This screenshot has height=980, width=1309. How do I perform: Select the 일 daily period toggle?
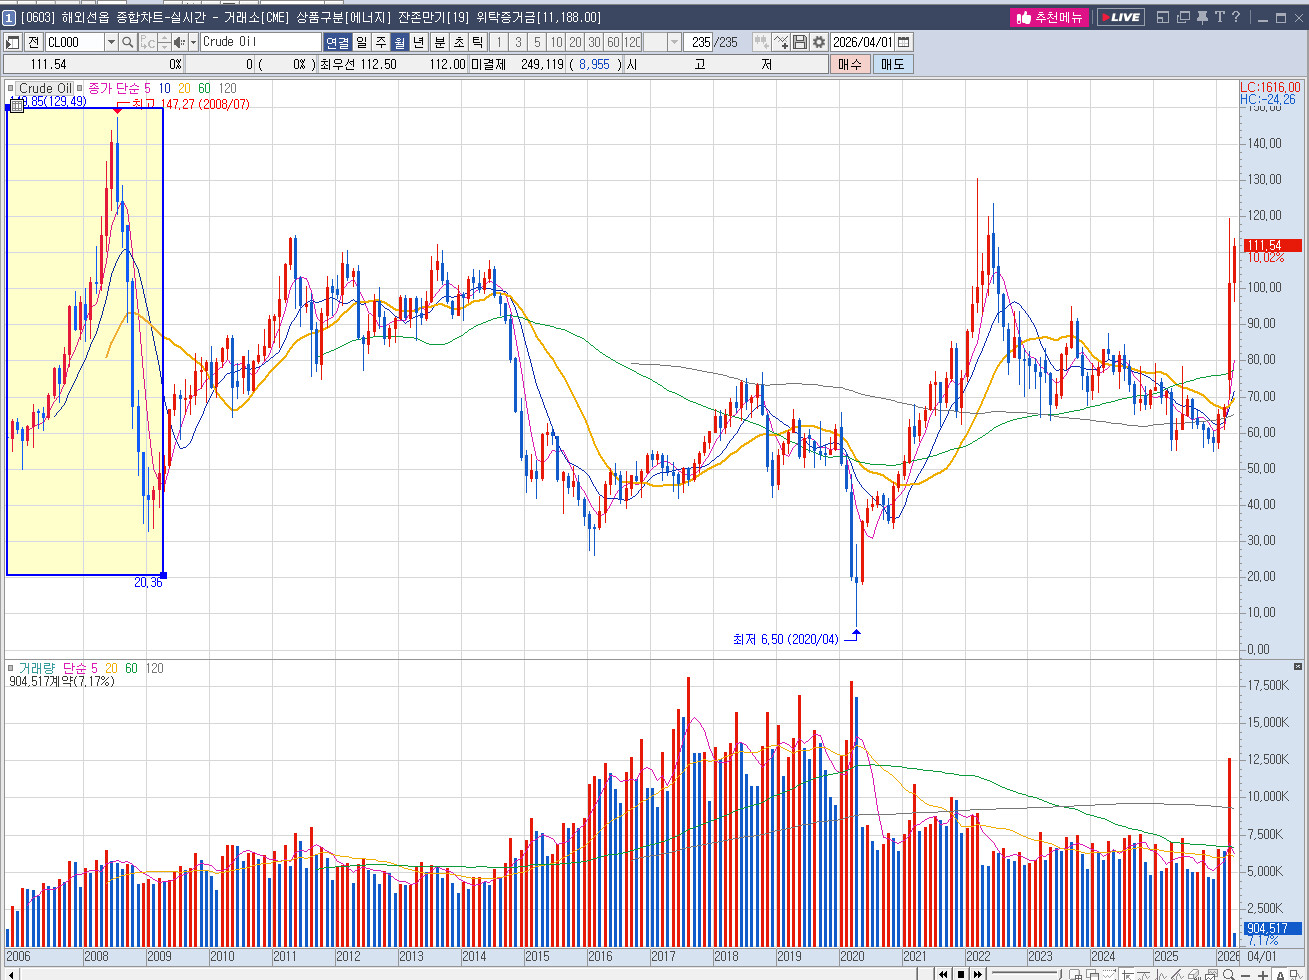362,42
